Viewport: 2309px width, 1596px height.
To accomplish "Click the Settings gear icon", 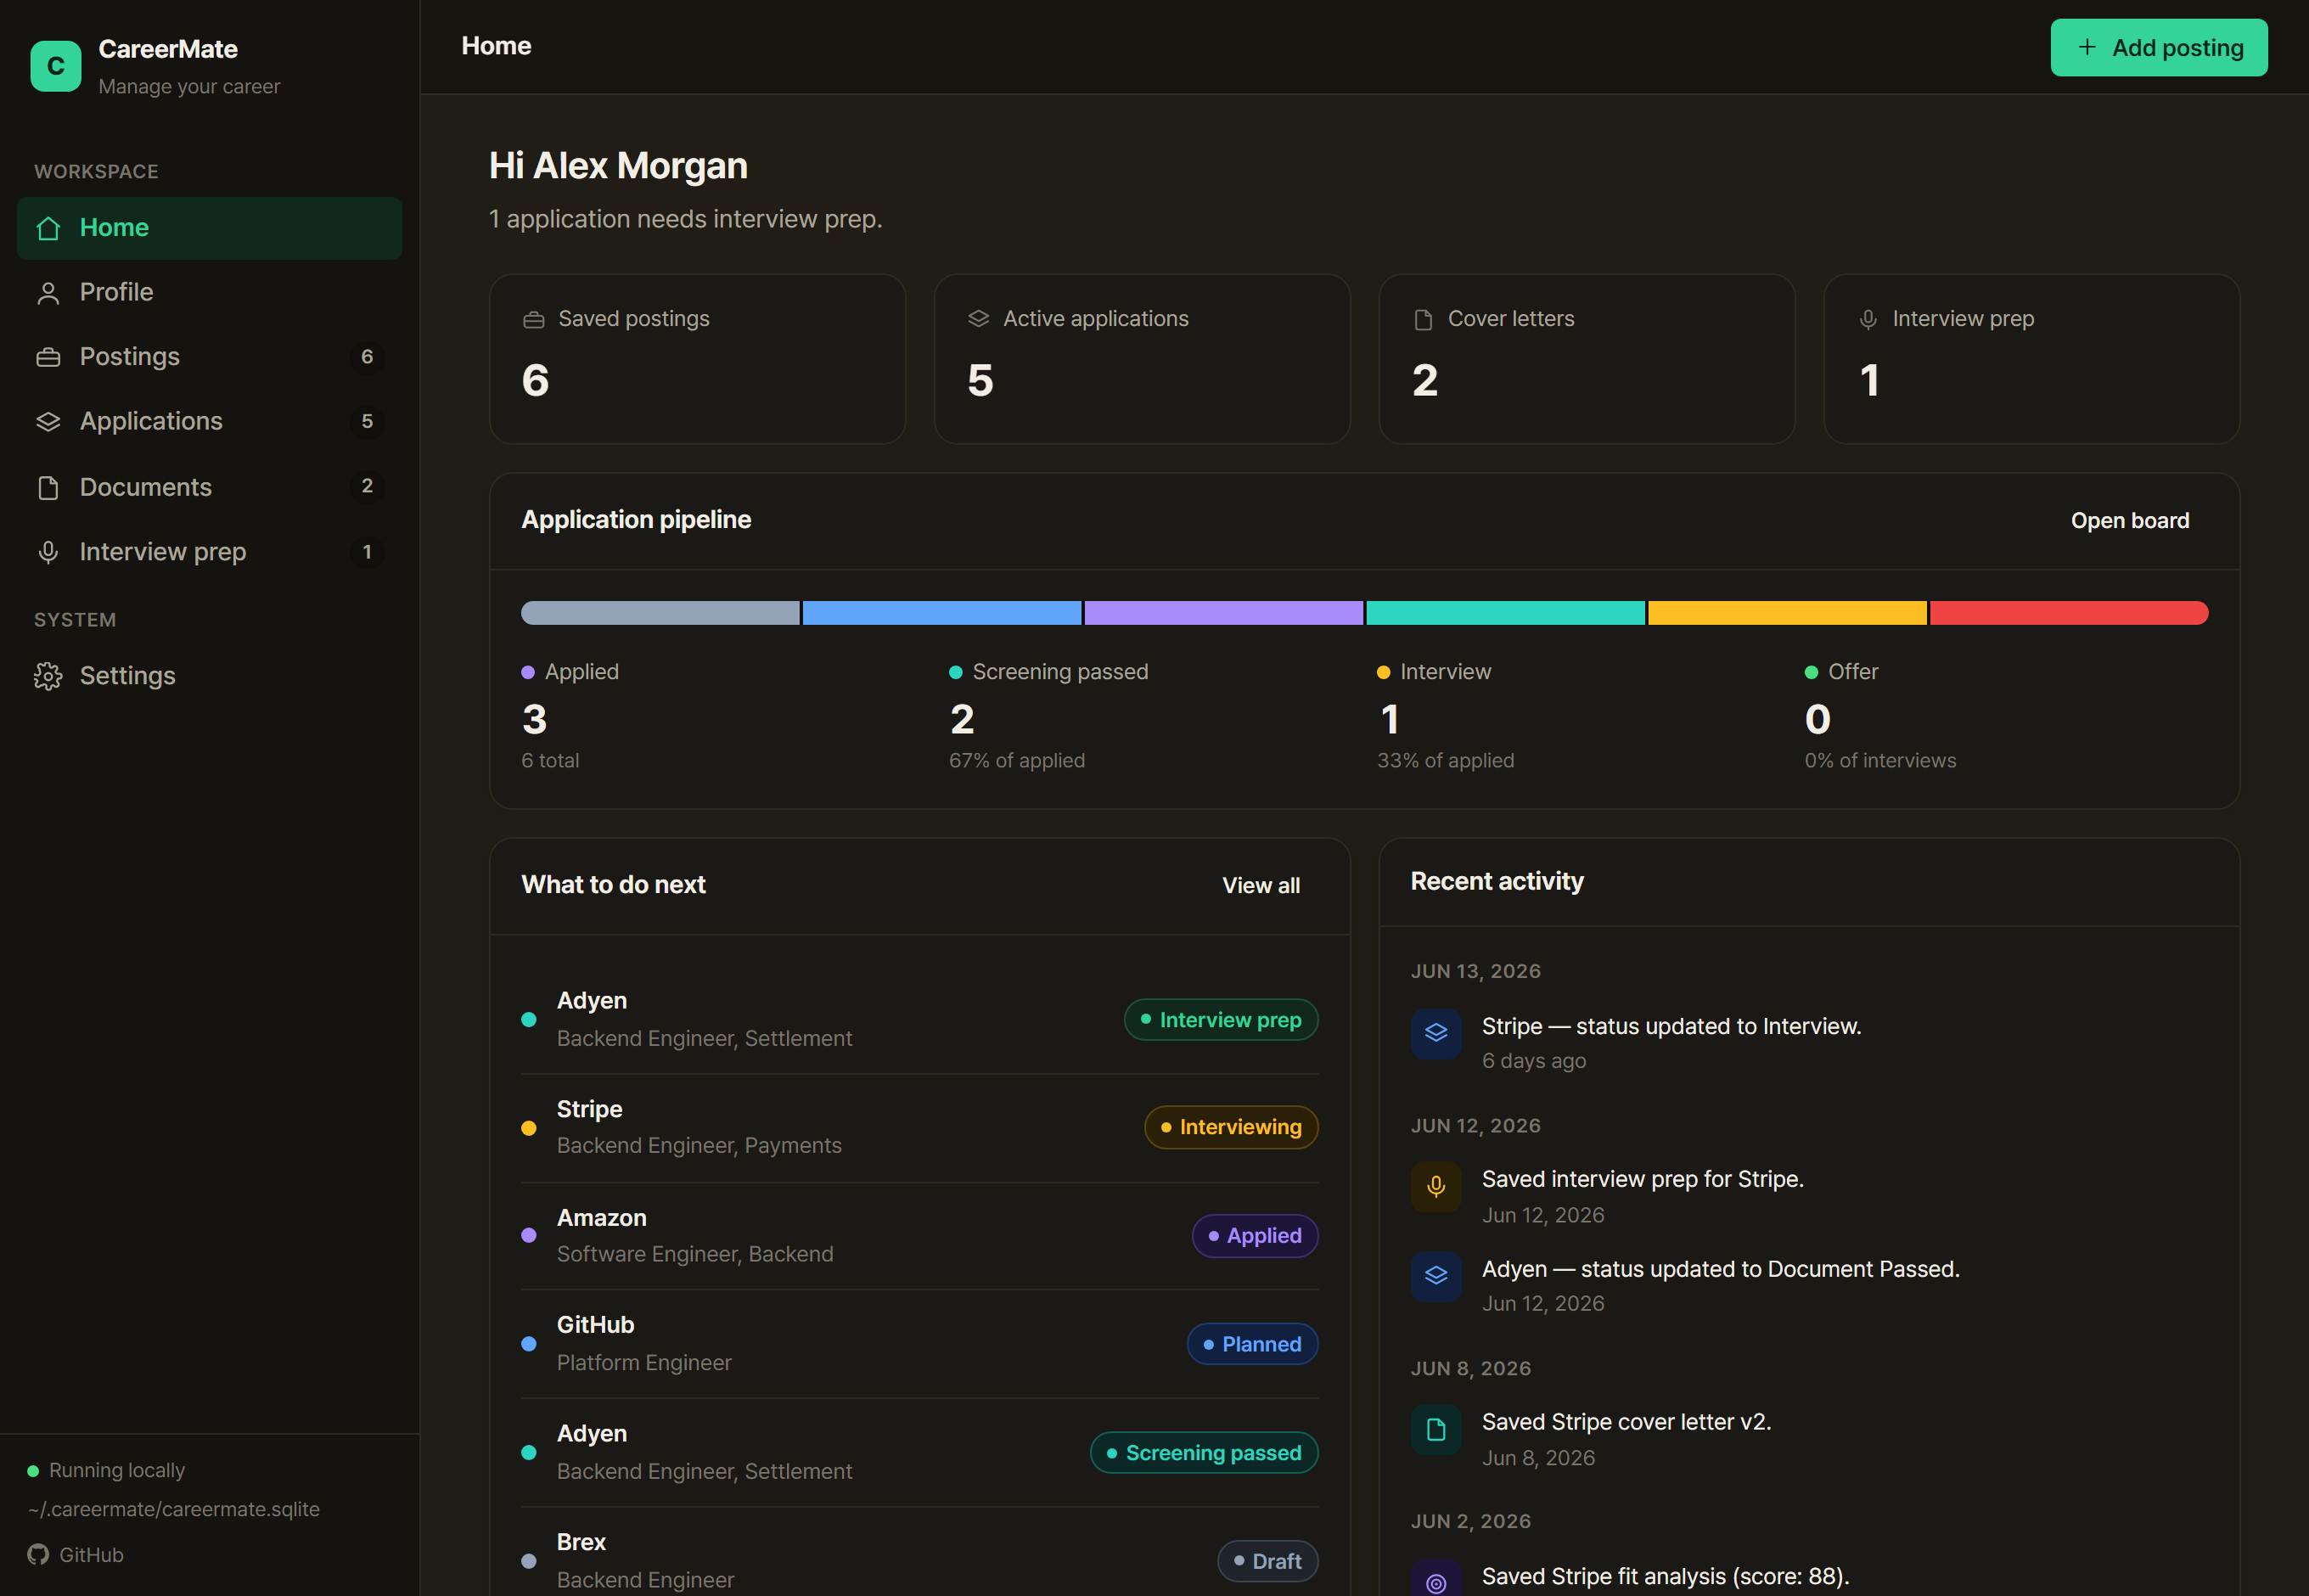I will point(48,676).
